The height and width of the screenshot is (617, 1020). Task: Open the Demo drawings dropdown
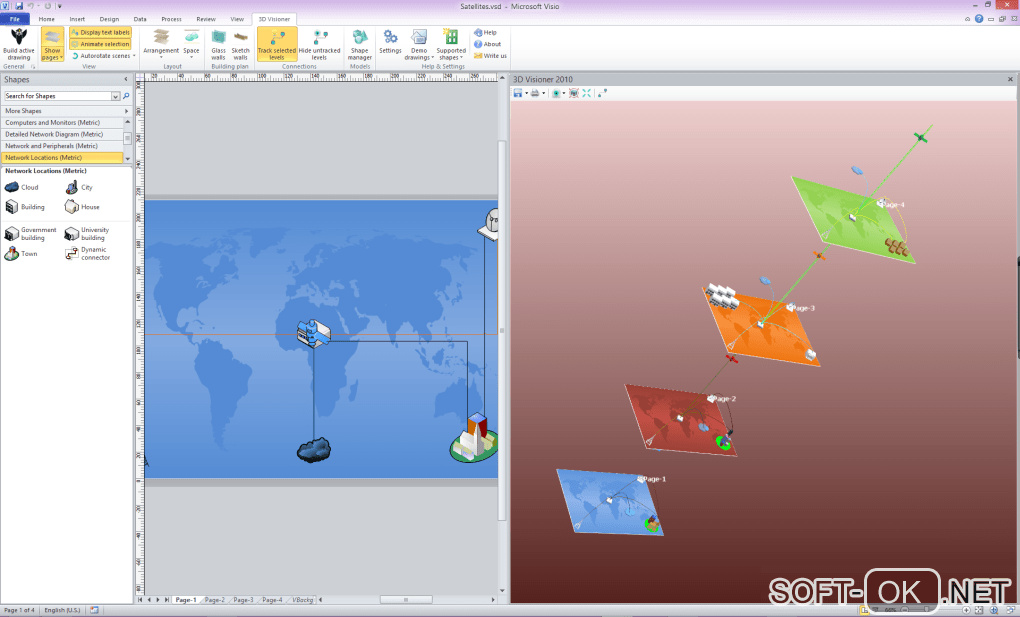419,44
